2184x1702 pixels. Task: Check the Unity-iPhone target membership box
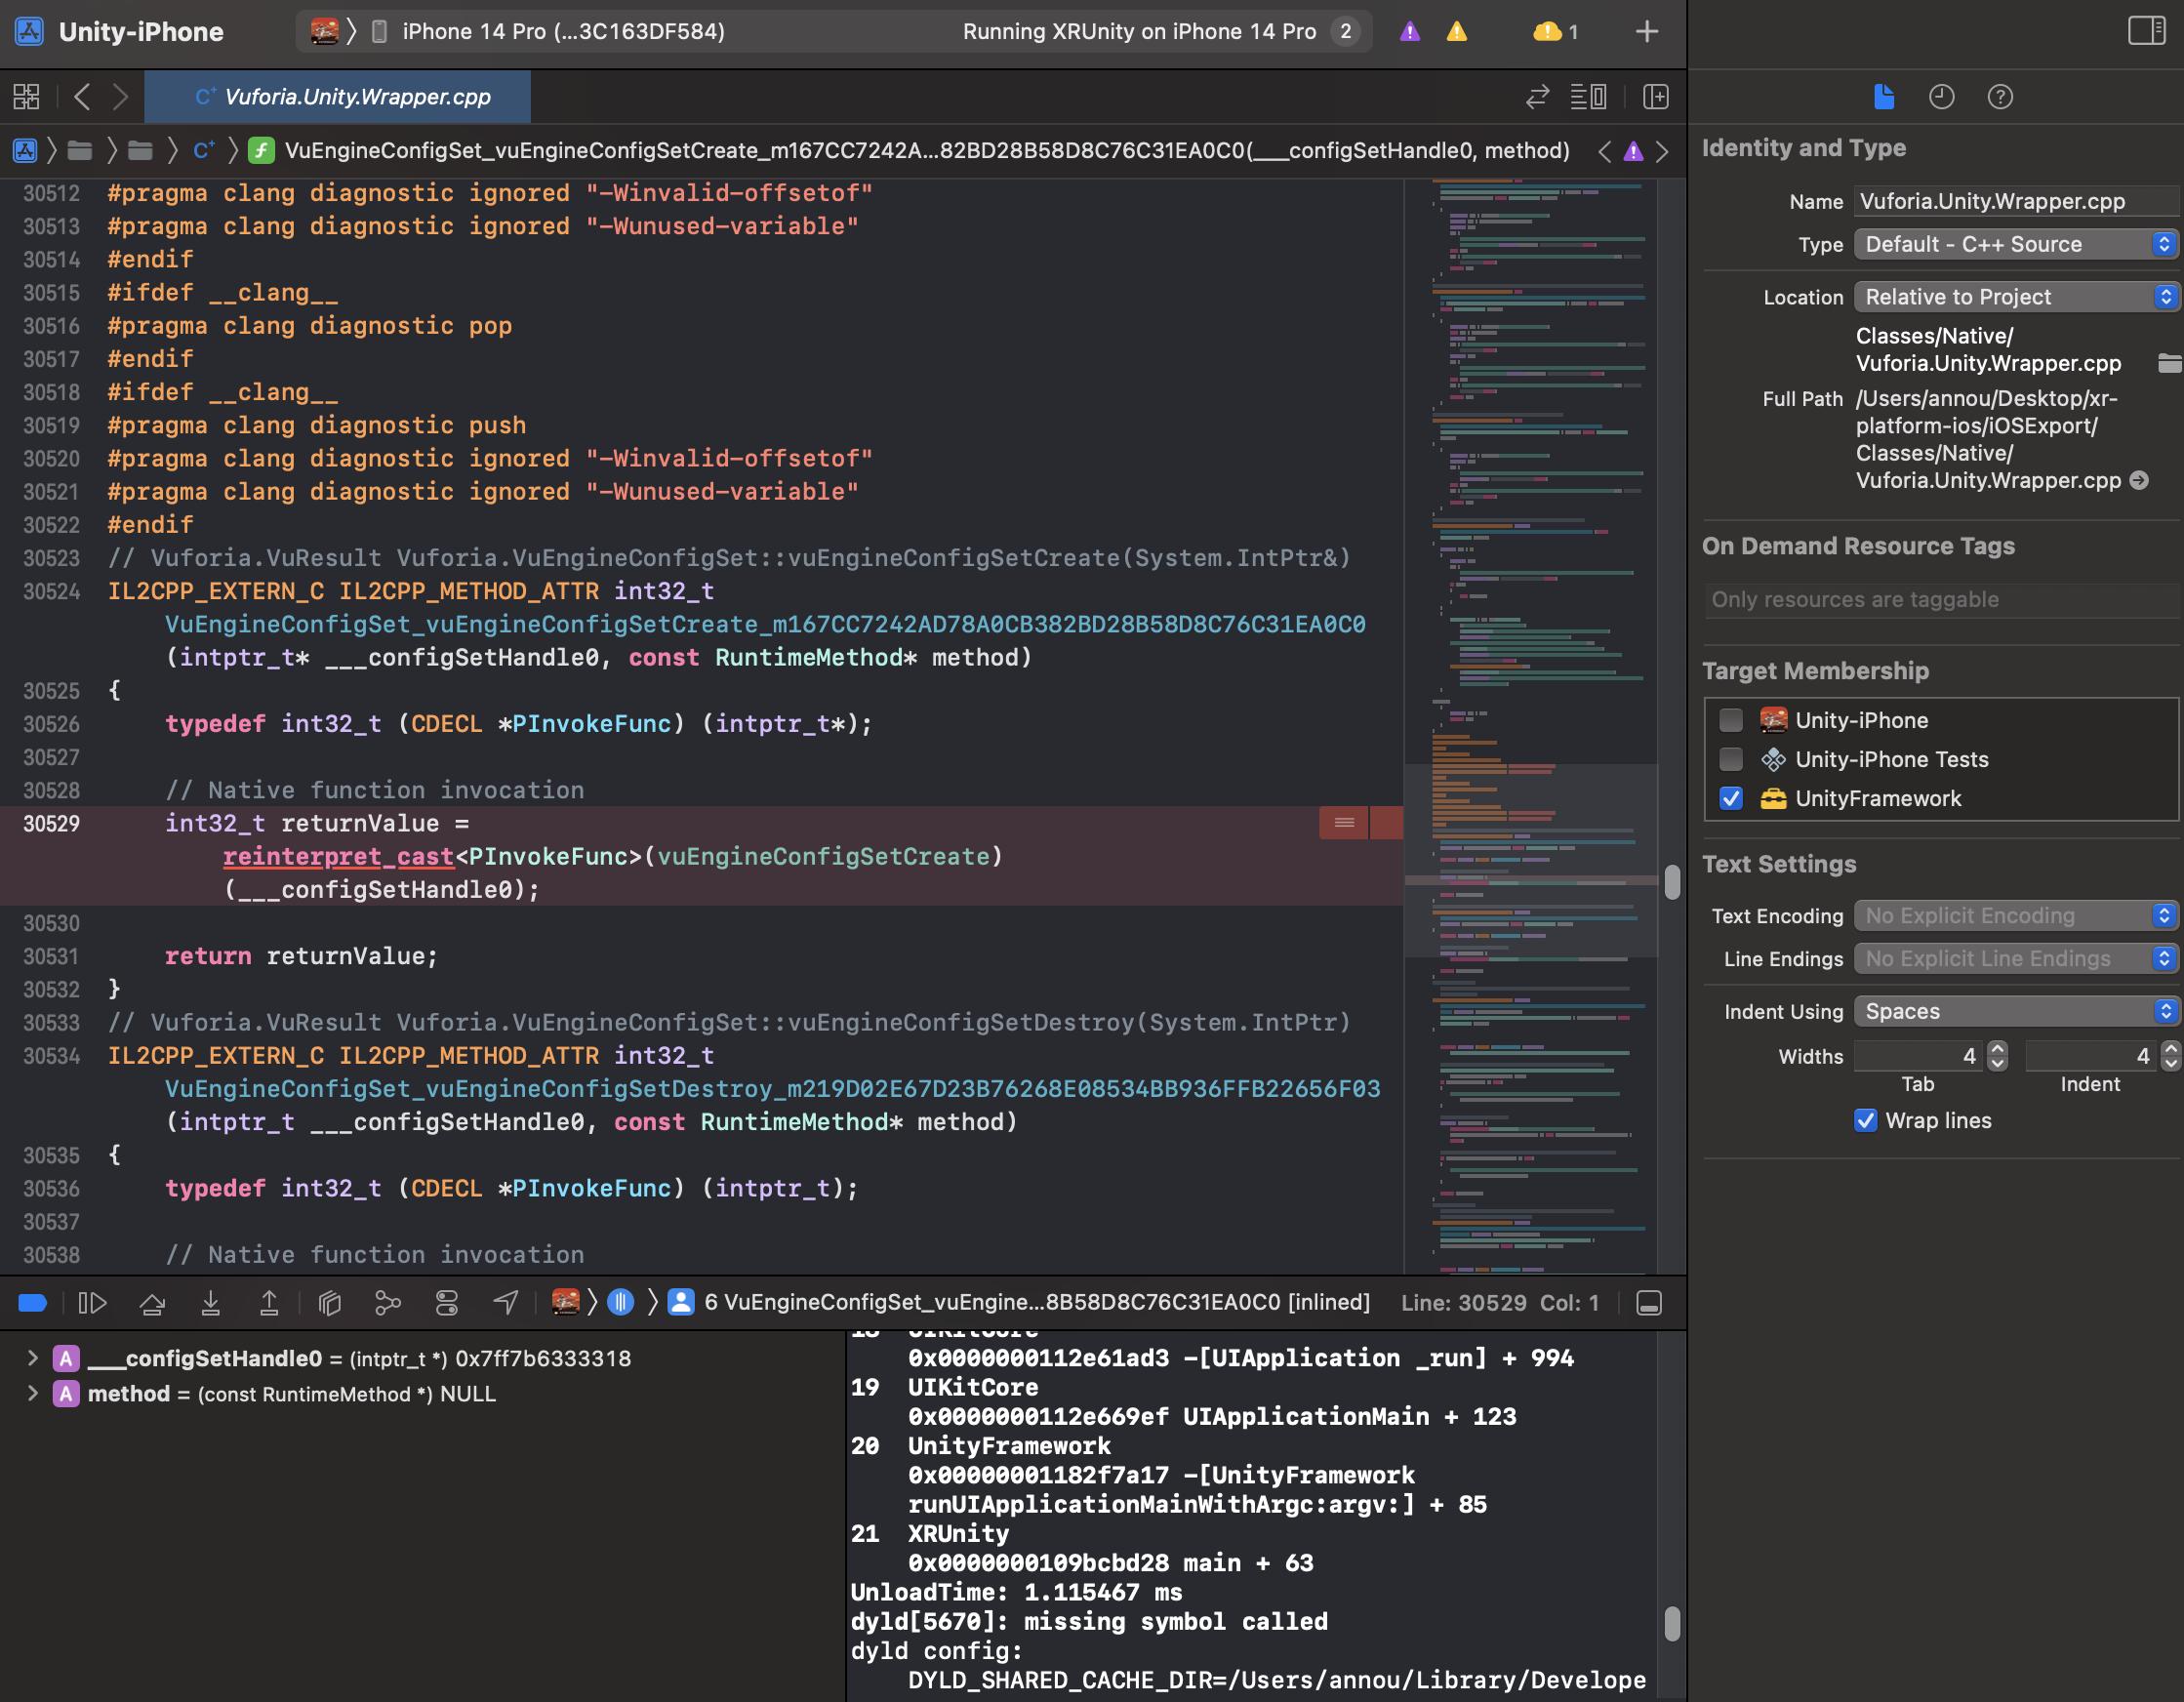(x=1731, y=720)
